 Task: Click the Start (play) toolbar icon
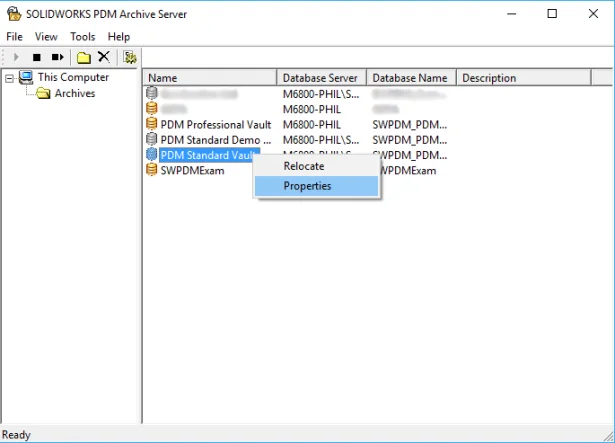tap(16, 57)
